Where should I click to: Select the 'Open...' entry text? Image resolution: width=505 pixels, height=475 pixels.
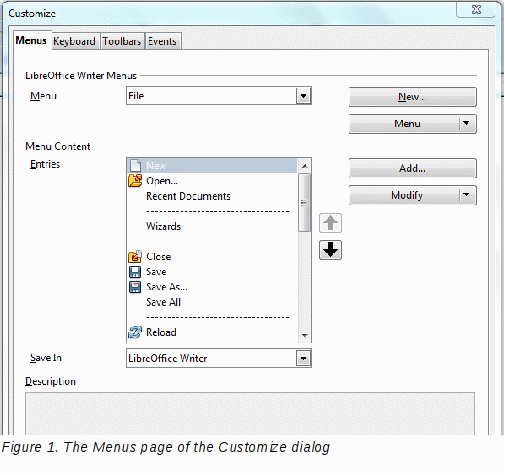point(162,181)
